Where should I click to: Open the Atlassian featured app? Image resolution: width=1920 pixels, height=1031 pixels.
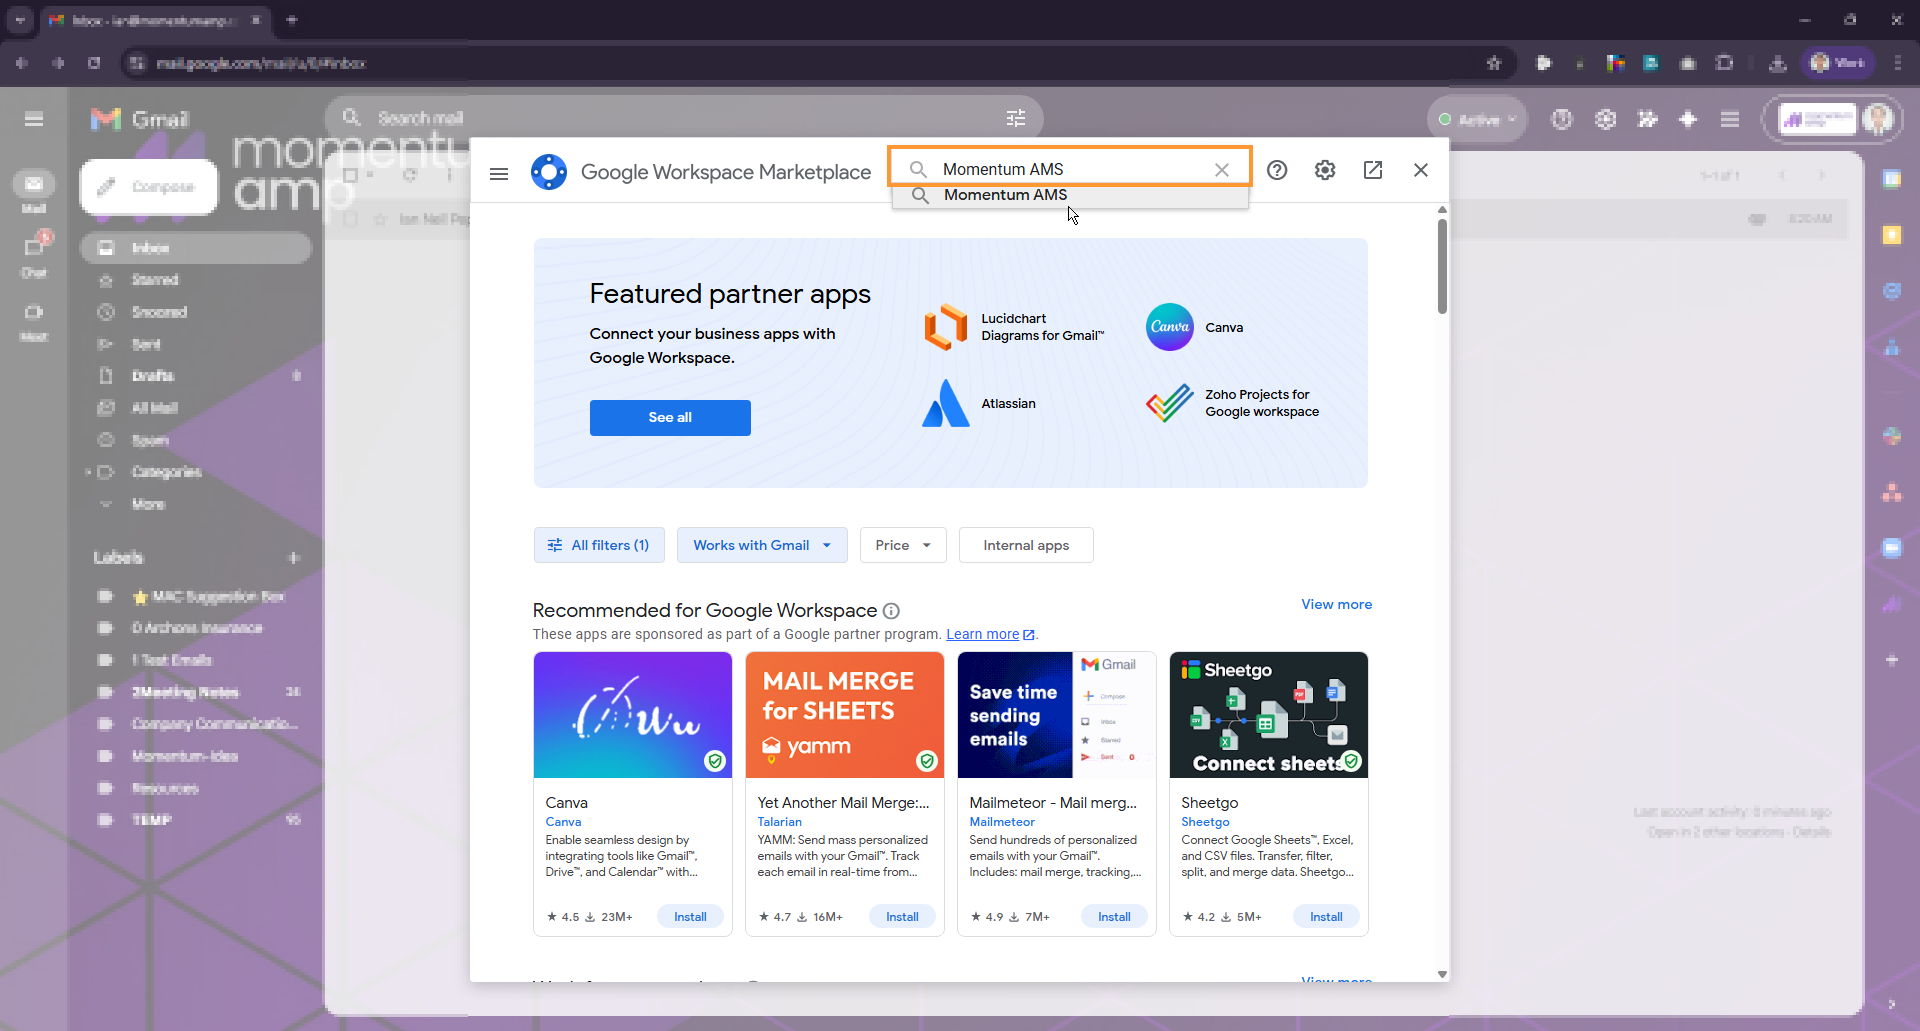coord(979,403)
